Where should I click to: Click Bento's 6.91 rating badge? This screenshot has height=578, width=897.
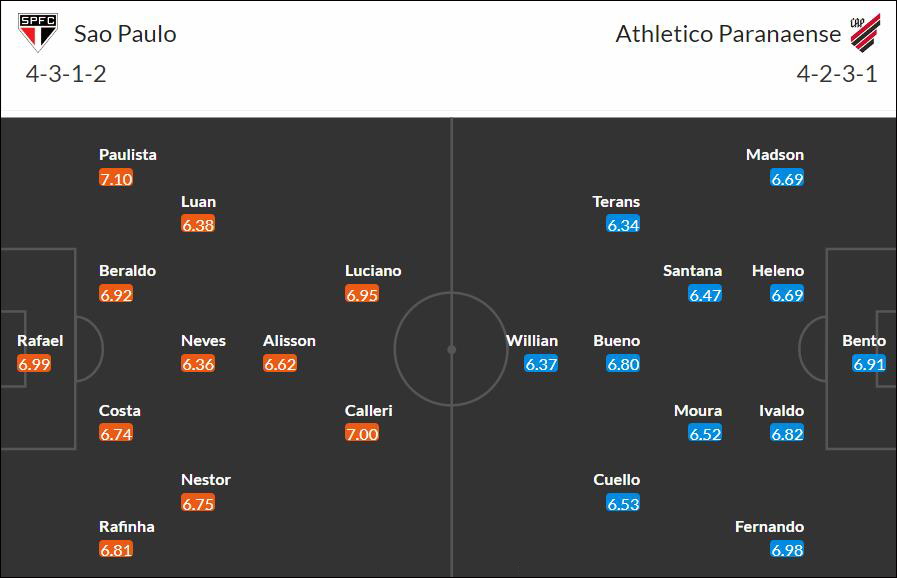[x=868, y=363]
